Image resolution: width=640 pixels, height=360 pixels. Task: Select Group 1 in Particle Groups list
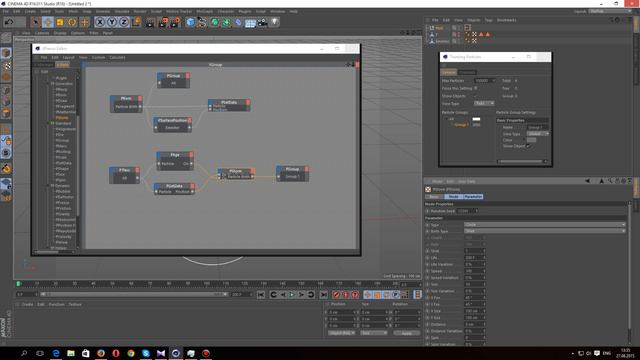[x=461, y=125]
